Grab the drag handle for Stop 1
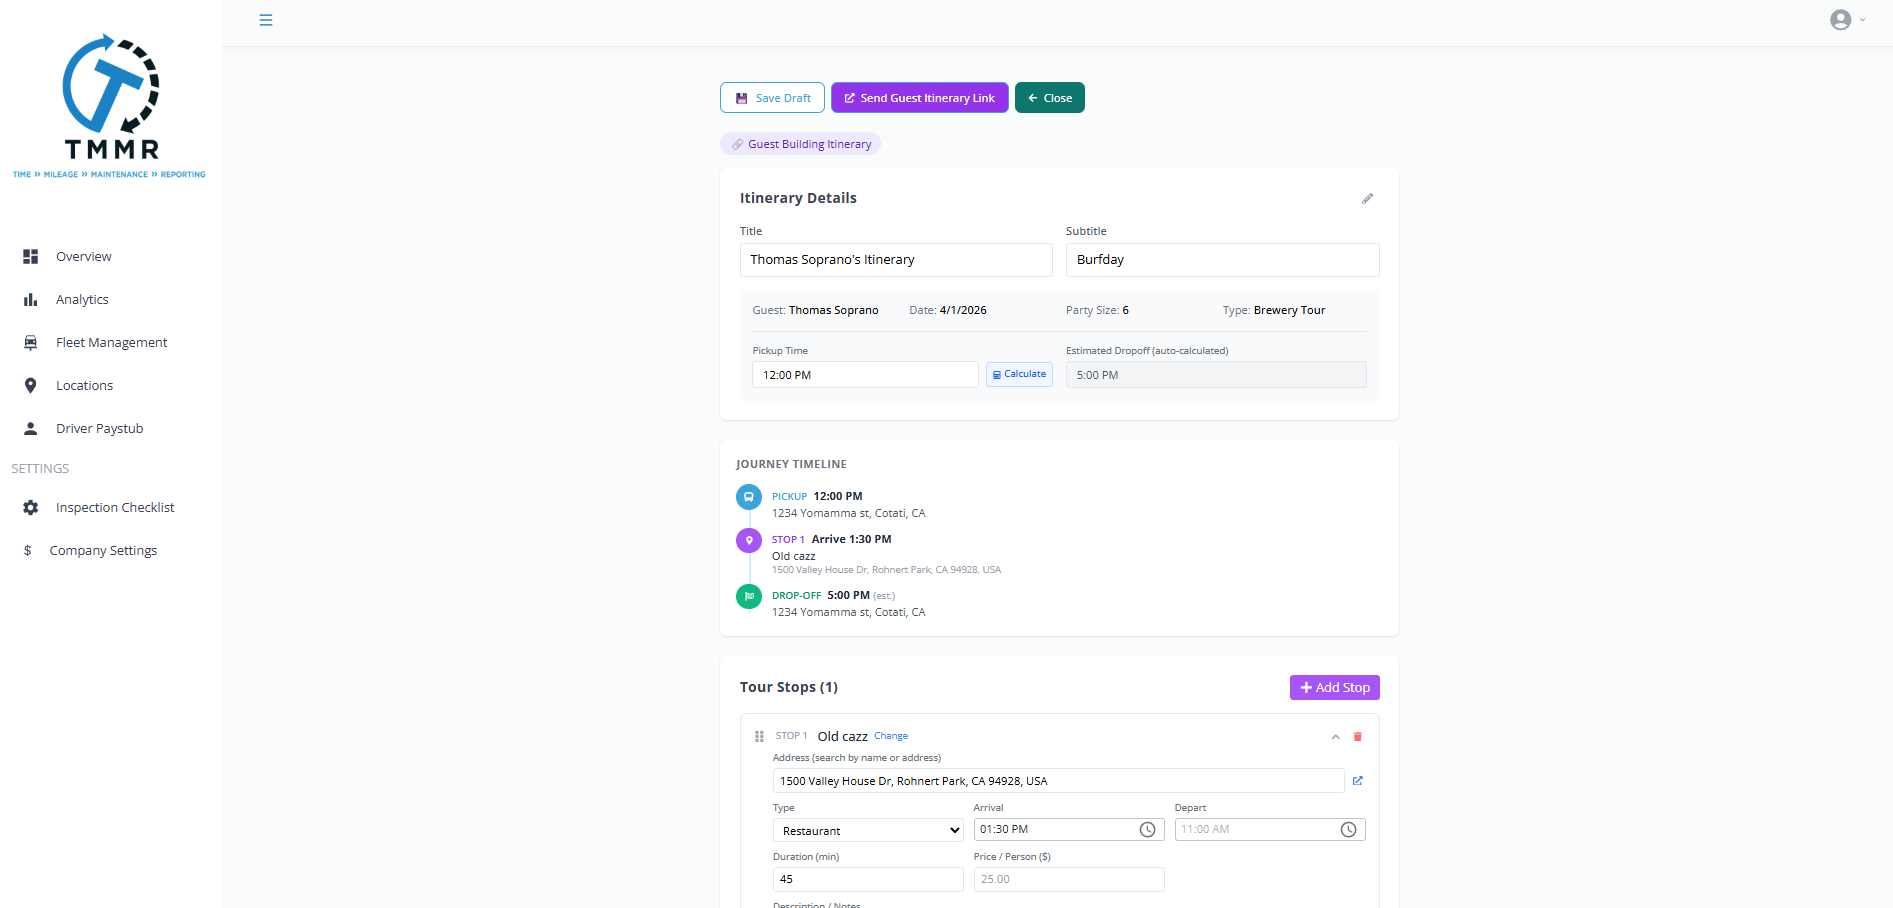The height and width of the screenshot is (908, 1893). point(759,737)
